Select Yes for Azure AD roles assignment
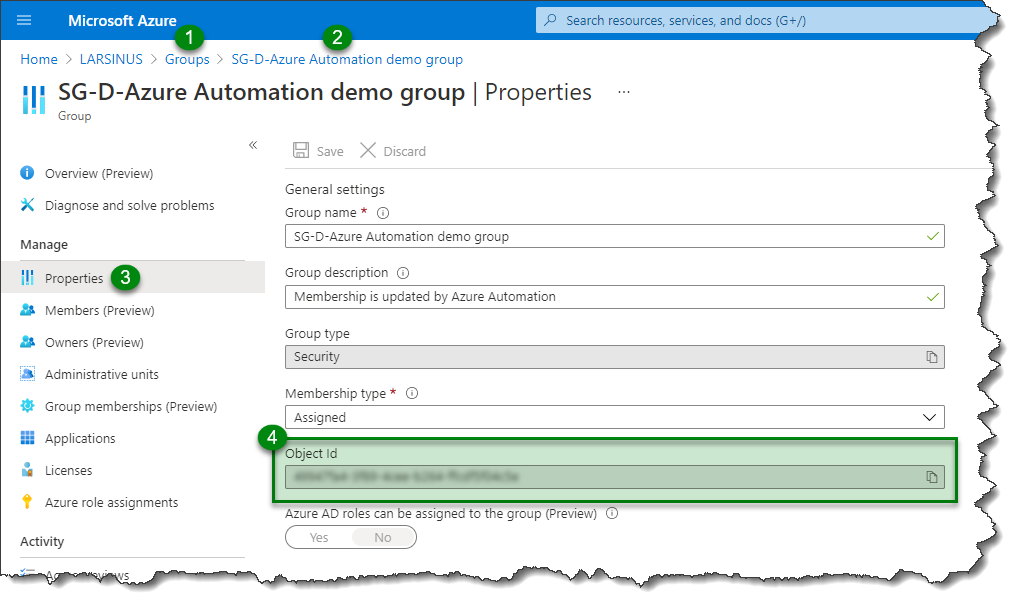The image size is (1021, 611). point(318,537)
